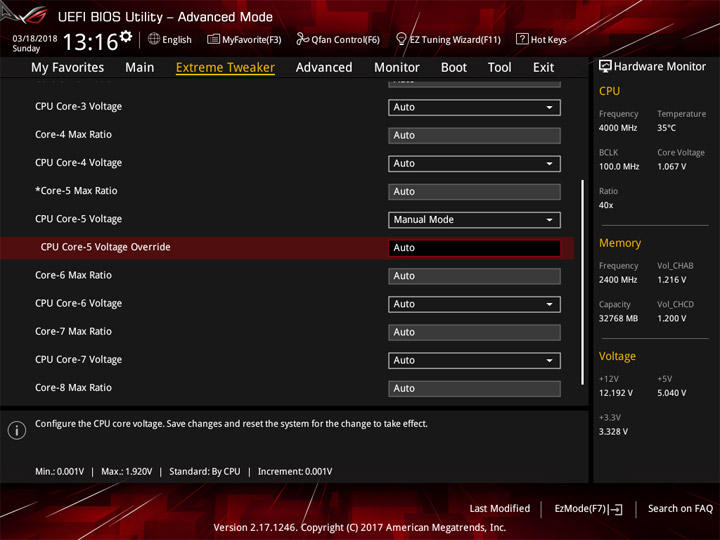The width and height of the screenshot is (720, 540).
Task: Click the Increment: 0.001V hint text
Action: coord(295,472)
